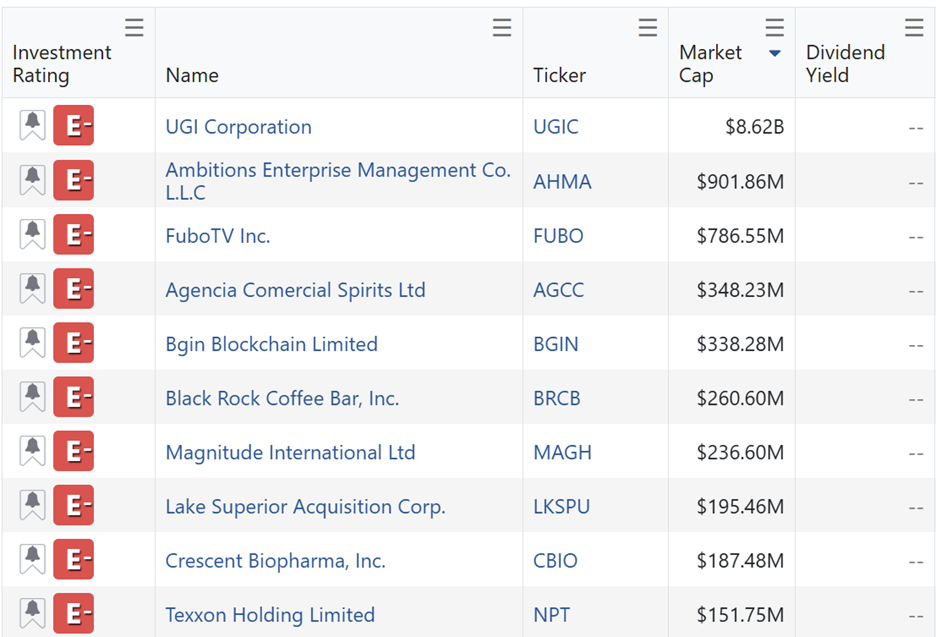Open the Investment Rating column menu
Screen dimensions: 936x637
coord(134,28)
